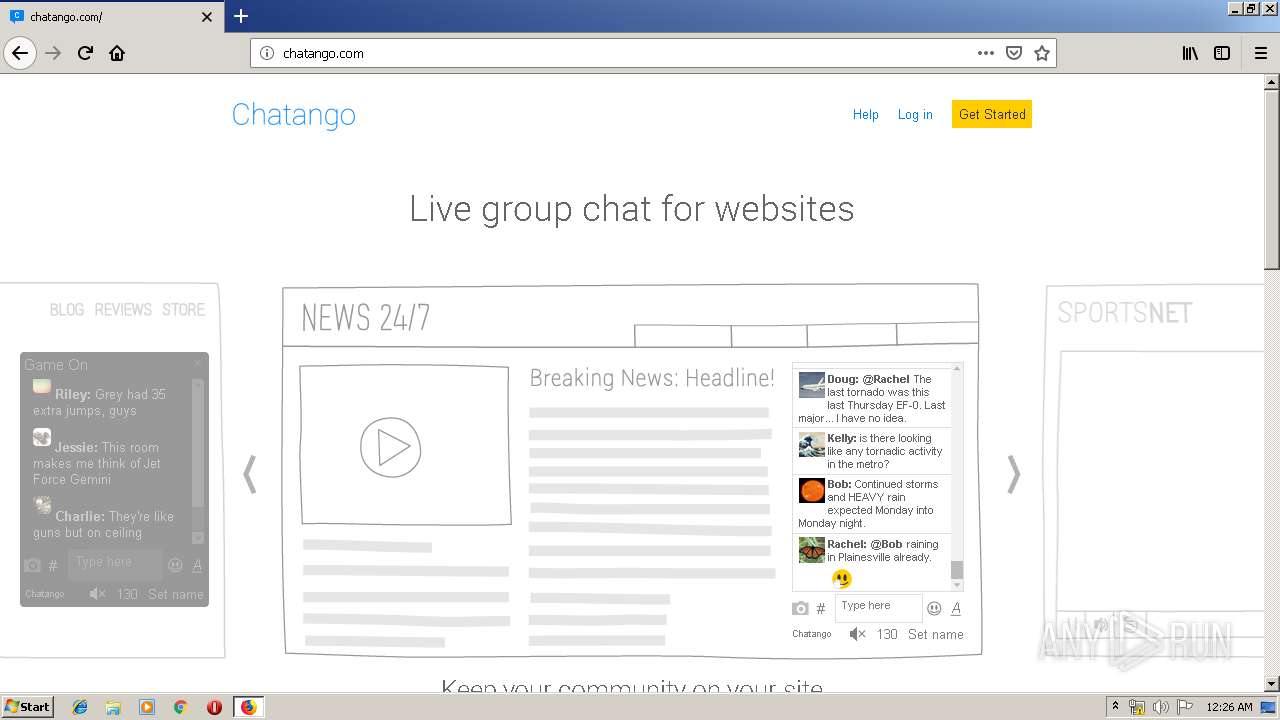This screenshot has height=720, width=1280.
Task: Click the News chat scrollbar thumb
Action: click(x=957, y=570)
